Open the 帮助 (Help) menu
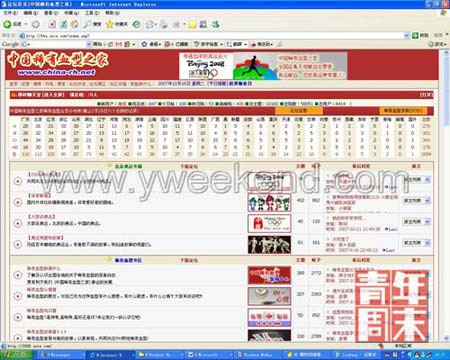Screen dimensions: 450x360 click(112, 13)
